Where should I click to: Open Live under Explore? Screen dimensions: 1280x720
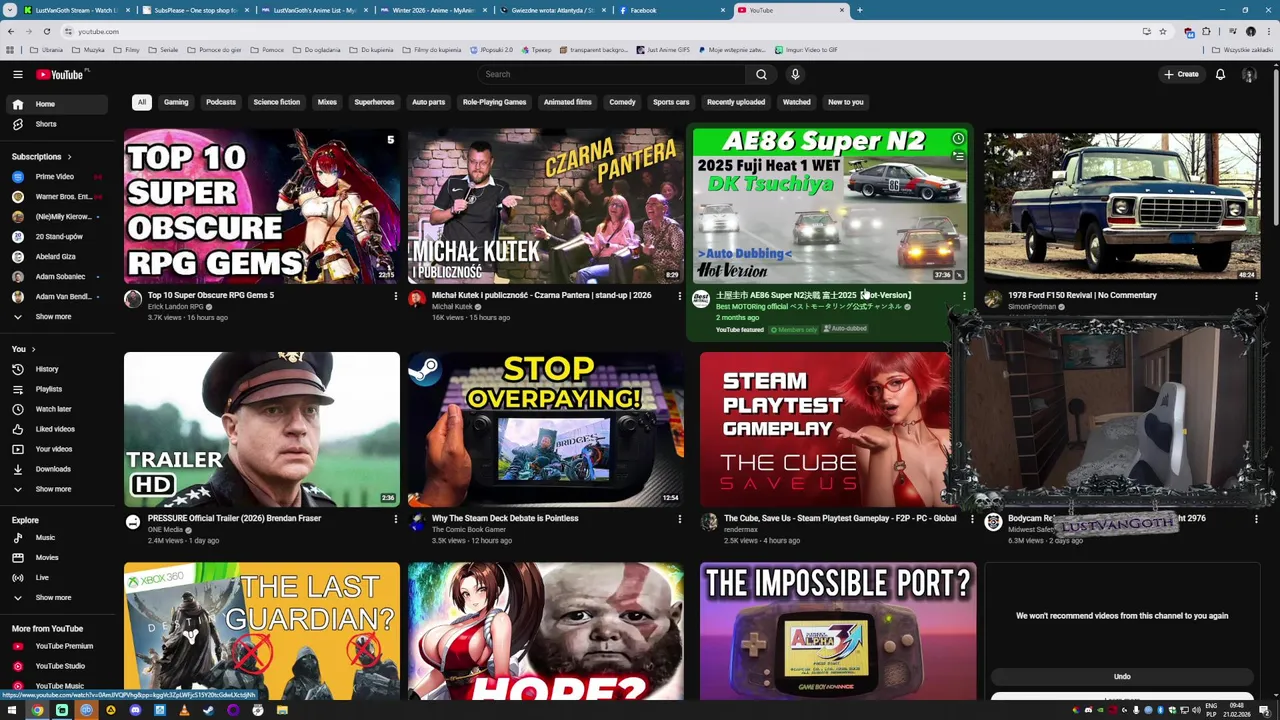pyautogui.click(x=56, y=578)
